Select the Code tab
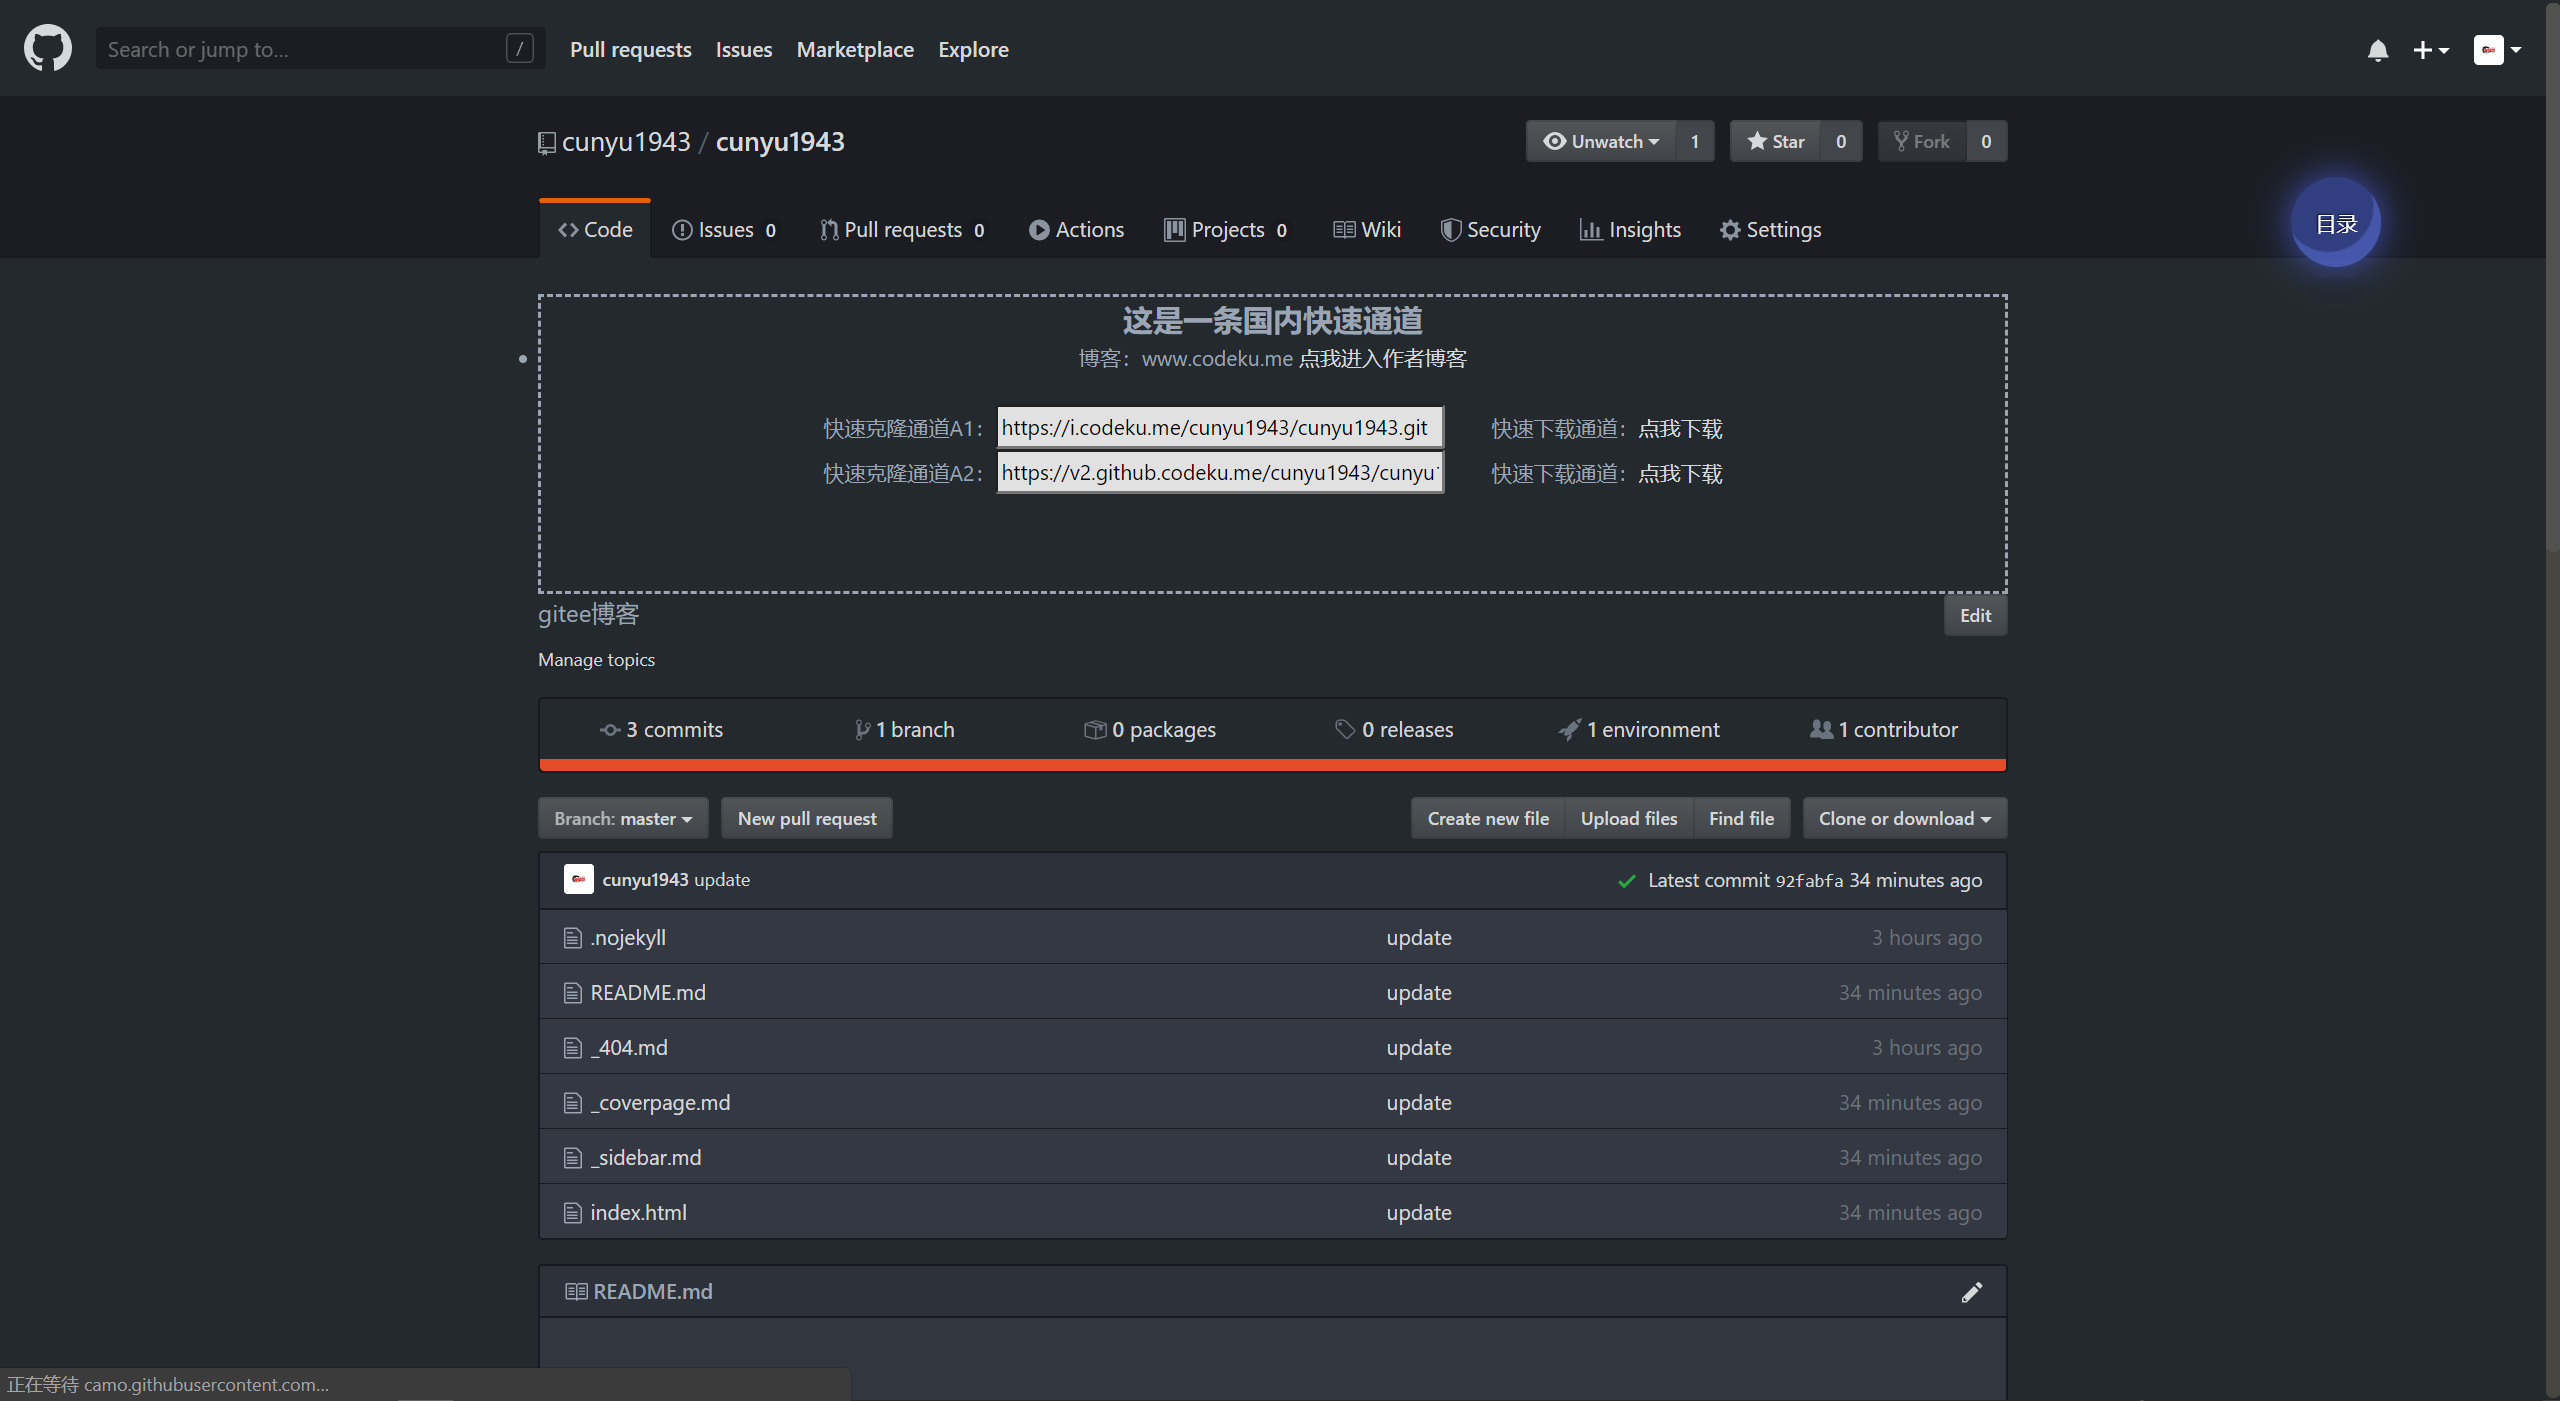The height and width of the screenshot is (1401, 2560). [595, 228]
